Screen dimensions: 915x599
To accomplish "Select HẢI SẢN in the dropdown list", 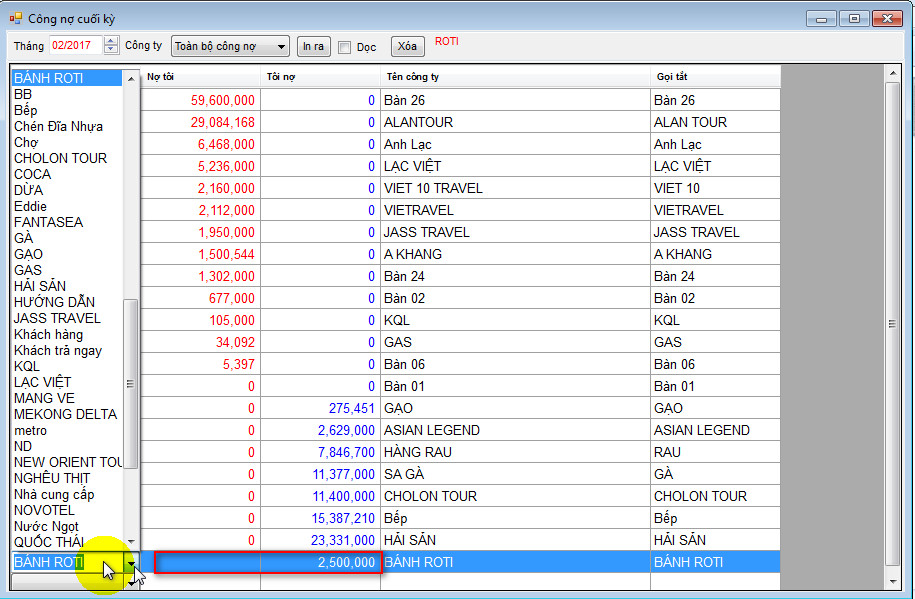I will click(67, 286).
